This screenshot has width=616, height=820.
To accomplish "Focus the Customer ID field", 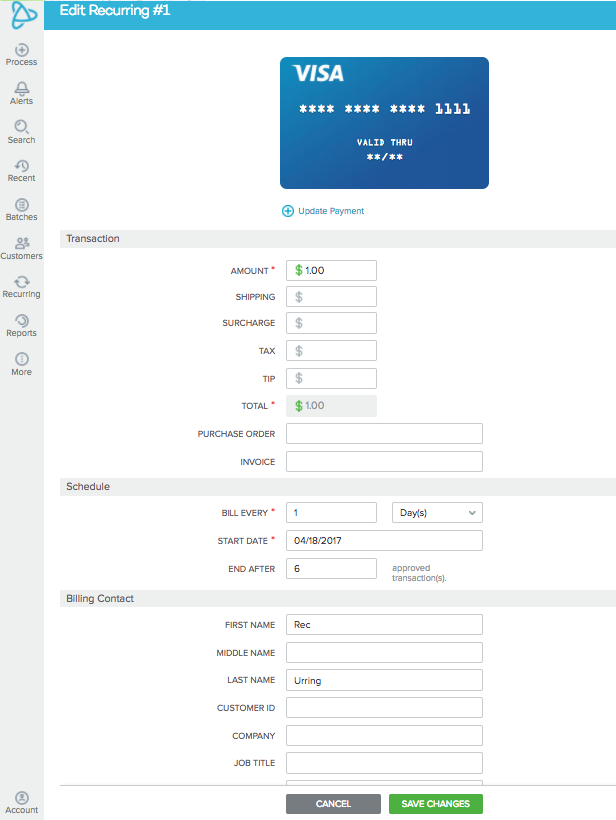I will 384,708.
